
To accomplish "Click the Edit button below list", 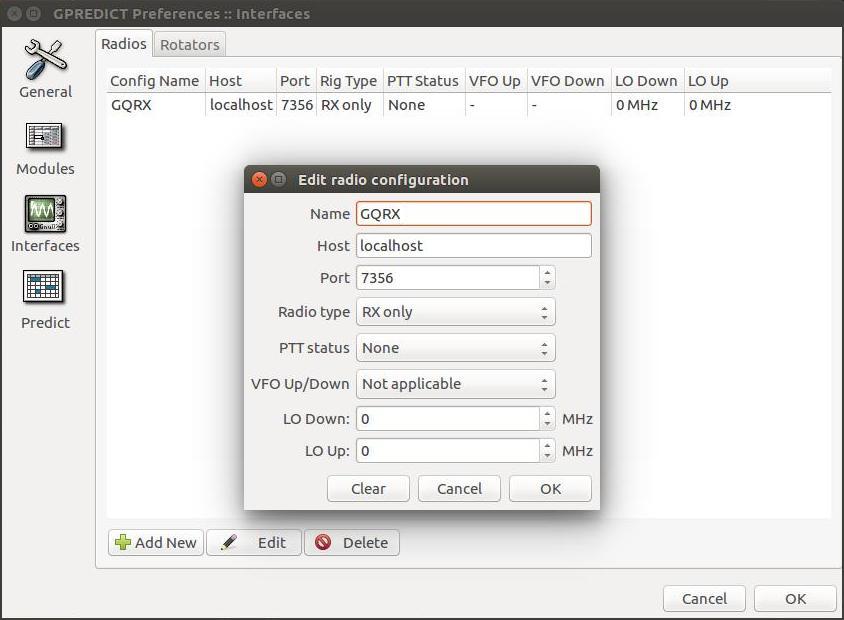I will (254, 542).
